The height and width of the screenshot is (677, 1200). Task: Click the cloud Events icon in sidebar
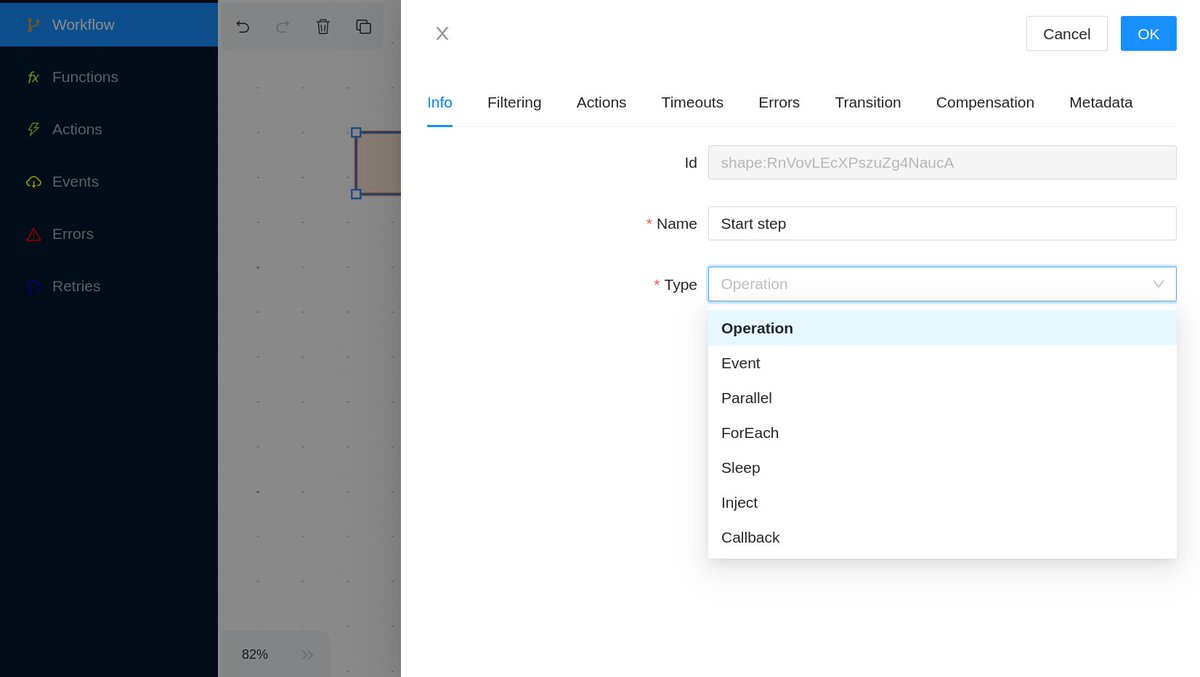pyautogui.click(x=33, y=182)
